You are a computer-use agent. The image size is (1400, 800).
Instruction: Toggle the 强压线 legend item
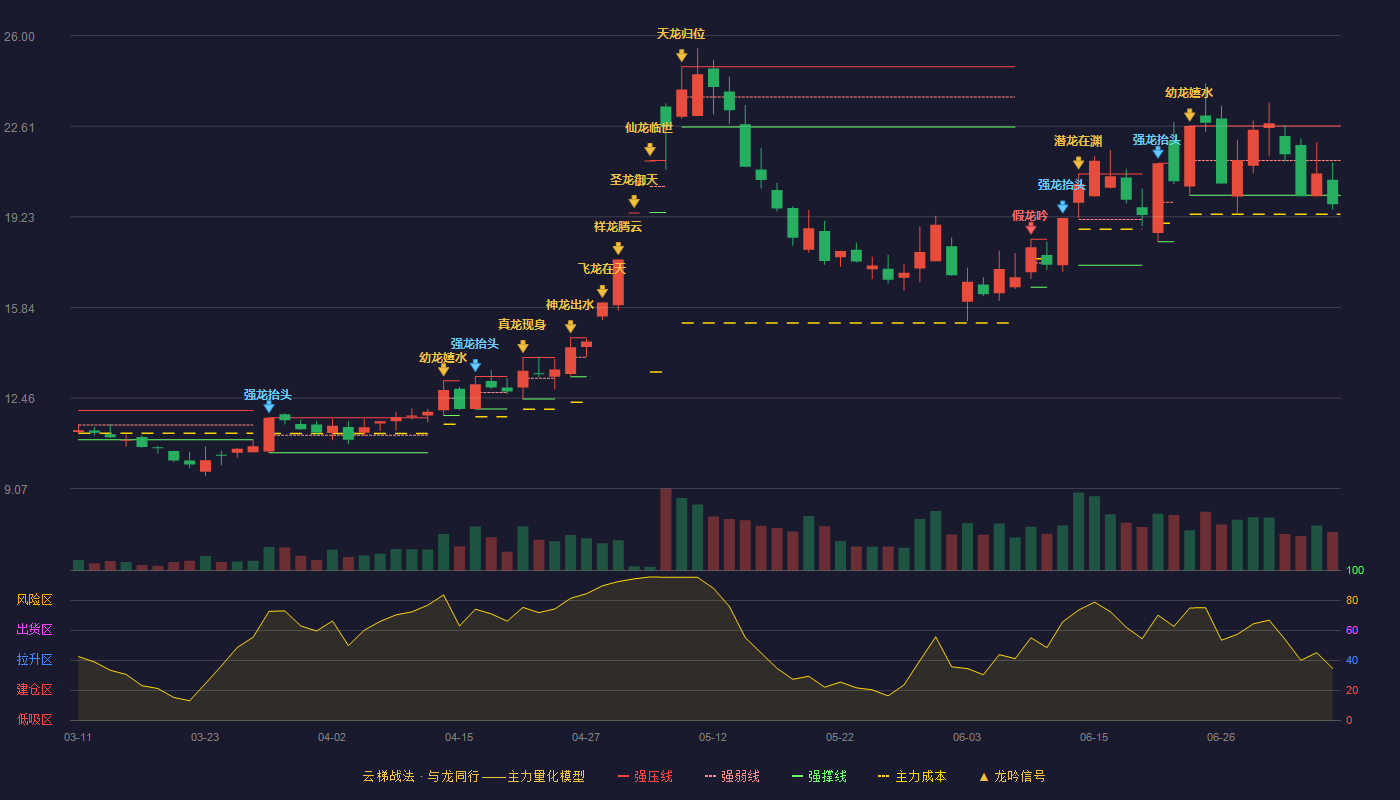[645, 776]
